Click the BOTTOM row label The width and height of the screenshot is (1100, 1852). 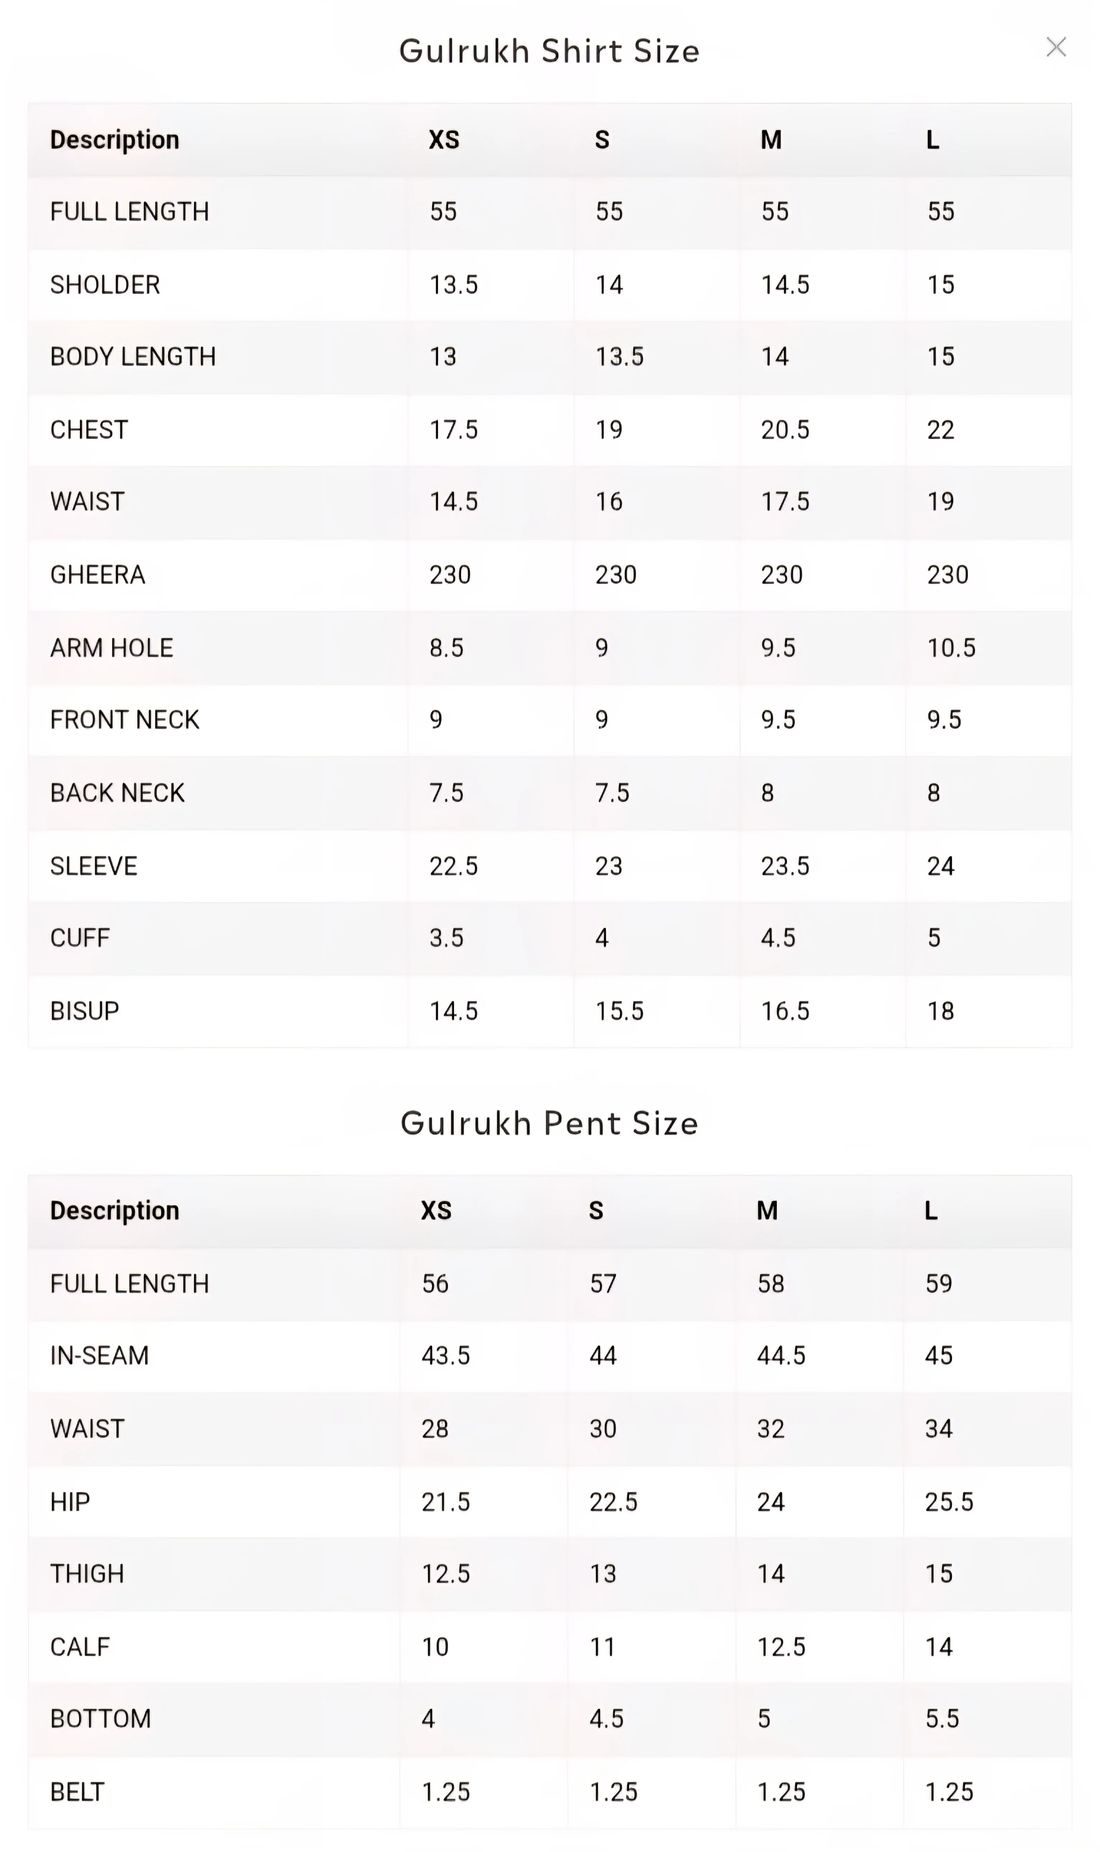[101, 1719]
